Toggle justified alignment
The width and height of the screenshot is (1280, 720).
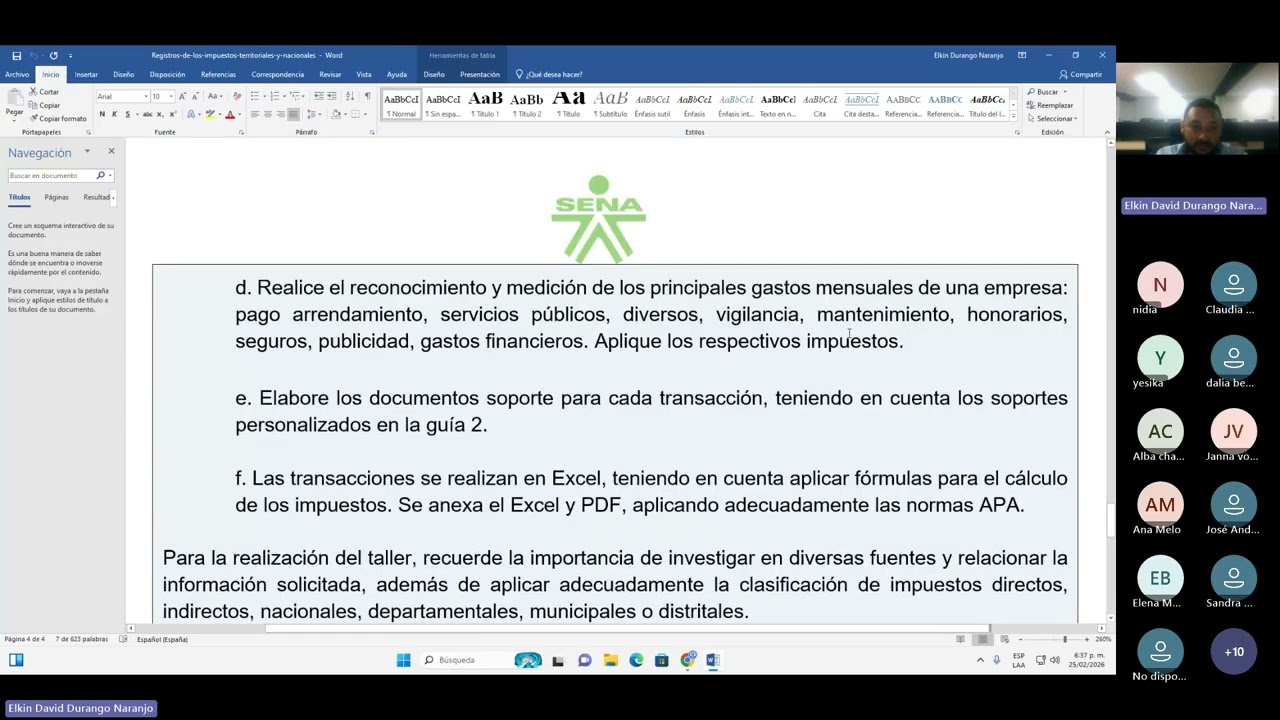(x=293, y=114)
